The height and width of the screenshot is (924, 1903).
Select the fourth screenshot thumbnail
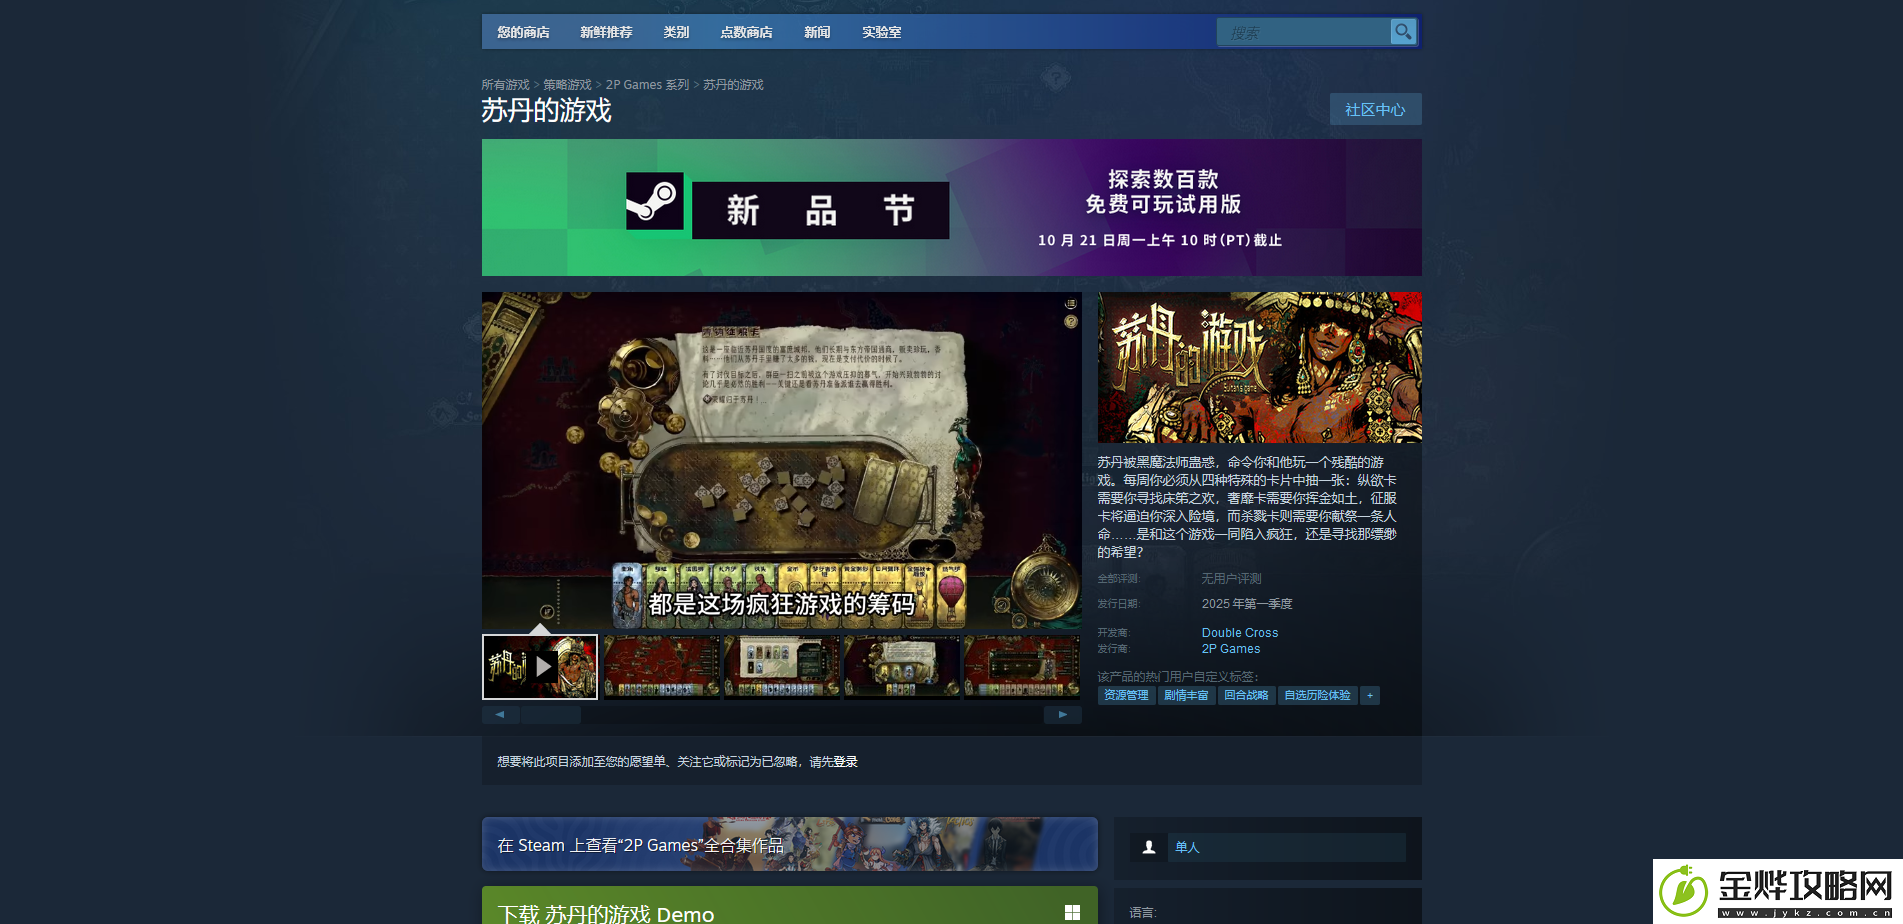click(x=901, y=667)
